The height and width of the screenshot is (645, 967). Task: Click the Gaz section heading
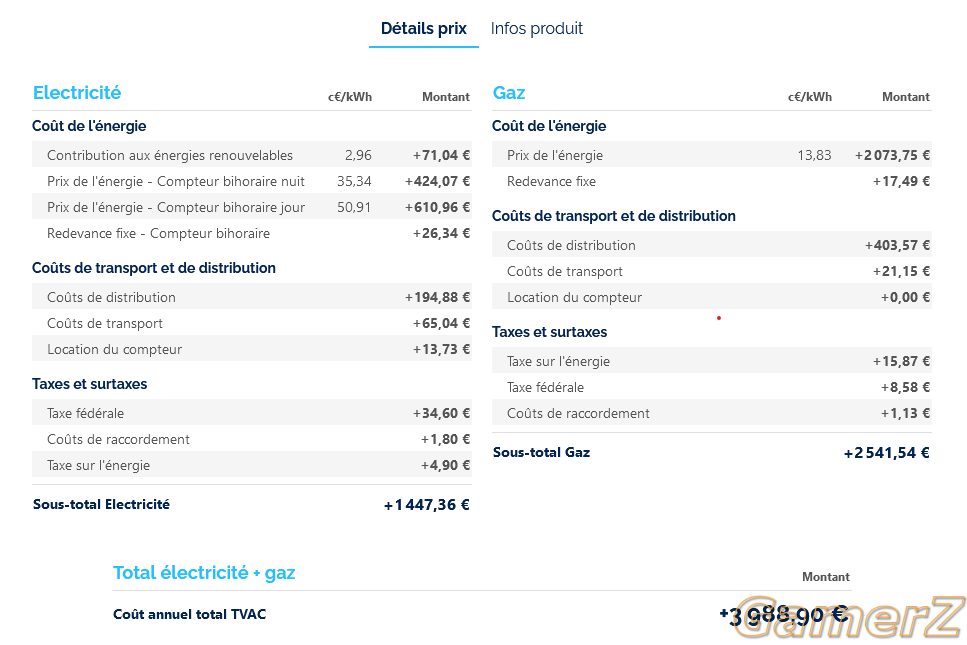click(509, 92)
